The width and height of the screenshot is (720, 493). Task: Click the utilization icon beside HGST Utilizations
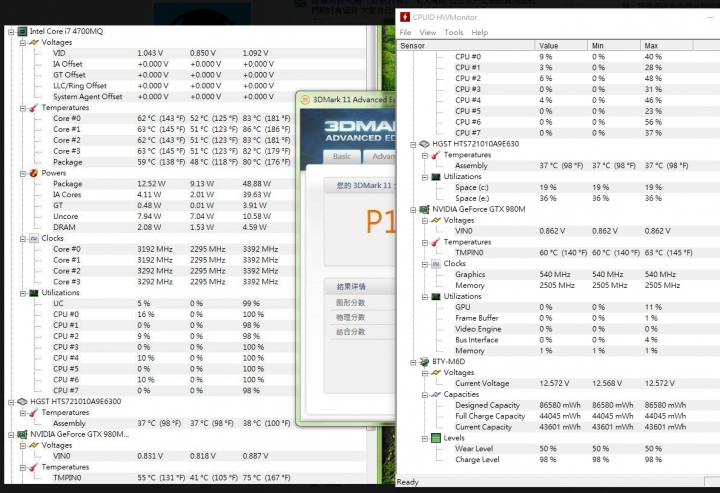[435, 177]
